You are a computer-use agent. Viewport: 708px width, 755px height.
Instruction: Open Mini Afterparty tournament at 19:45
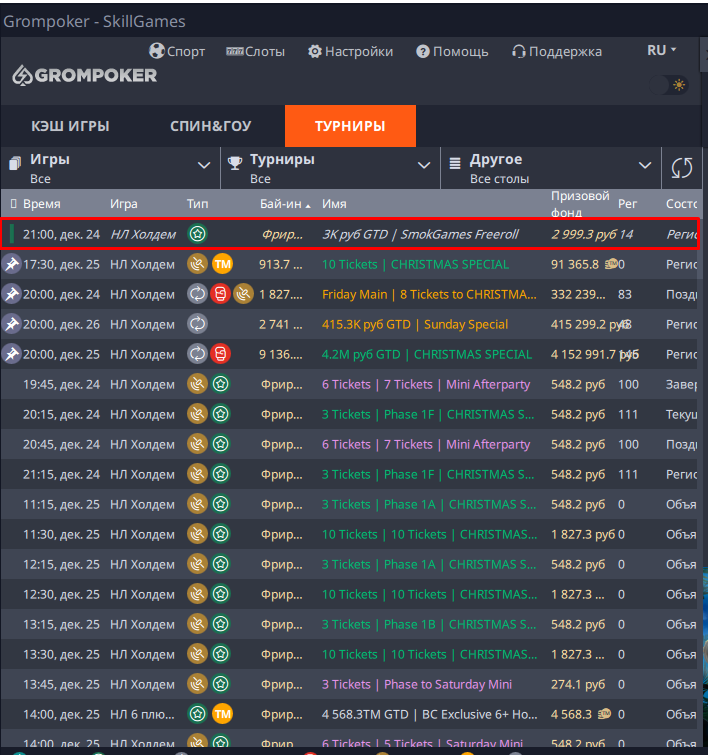coord(426,384)
